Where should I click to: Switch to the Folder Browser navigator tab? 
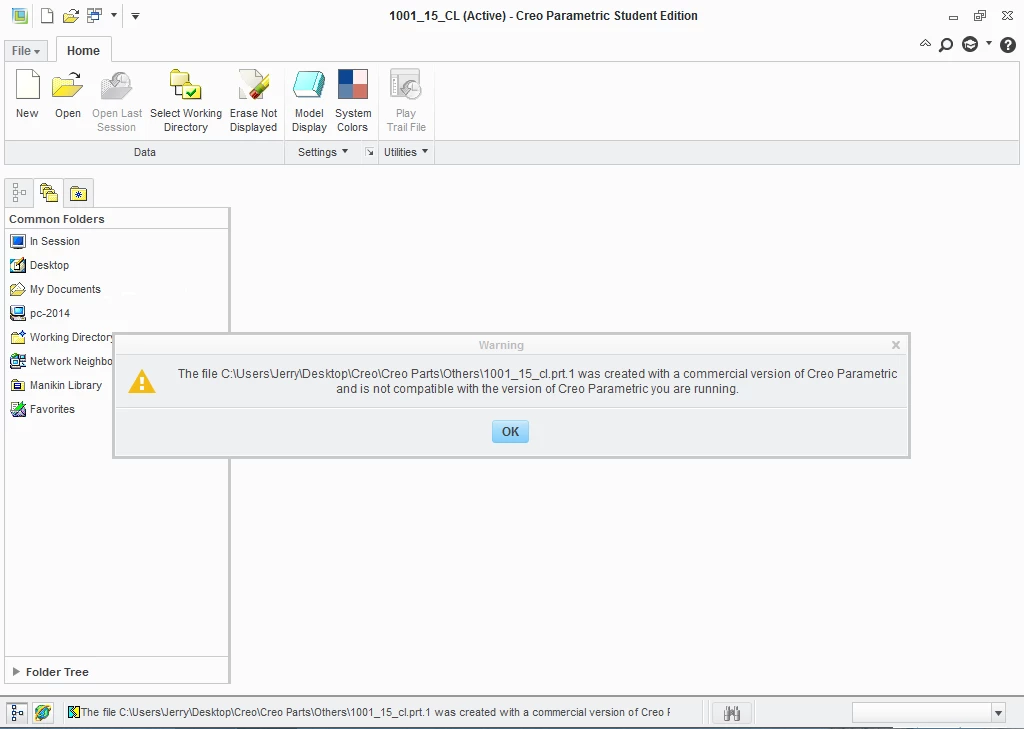(x=48, y=193)
